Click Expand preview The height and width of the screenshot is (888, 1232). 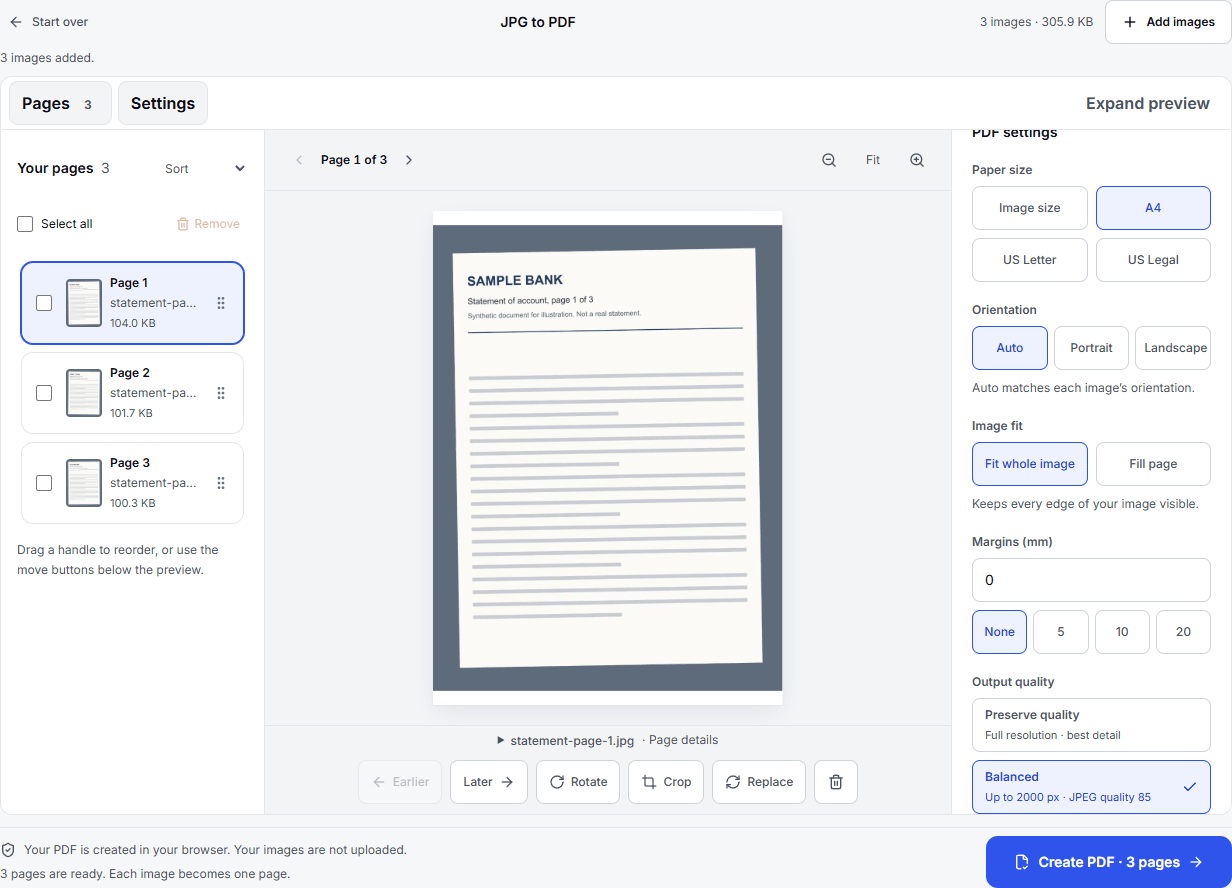coord(1148,103)
